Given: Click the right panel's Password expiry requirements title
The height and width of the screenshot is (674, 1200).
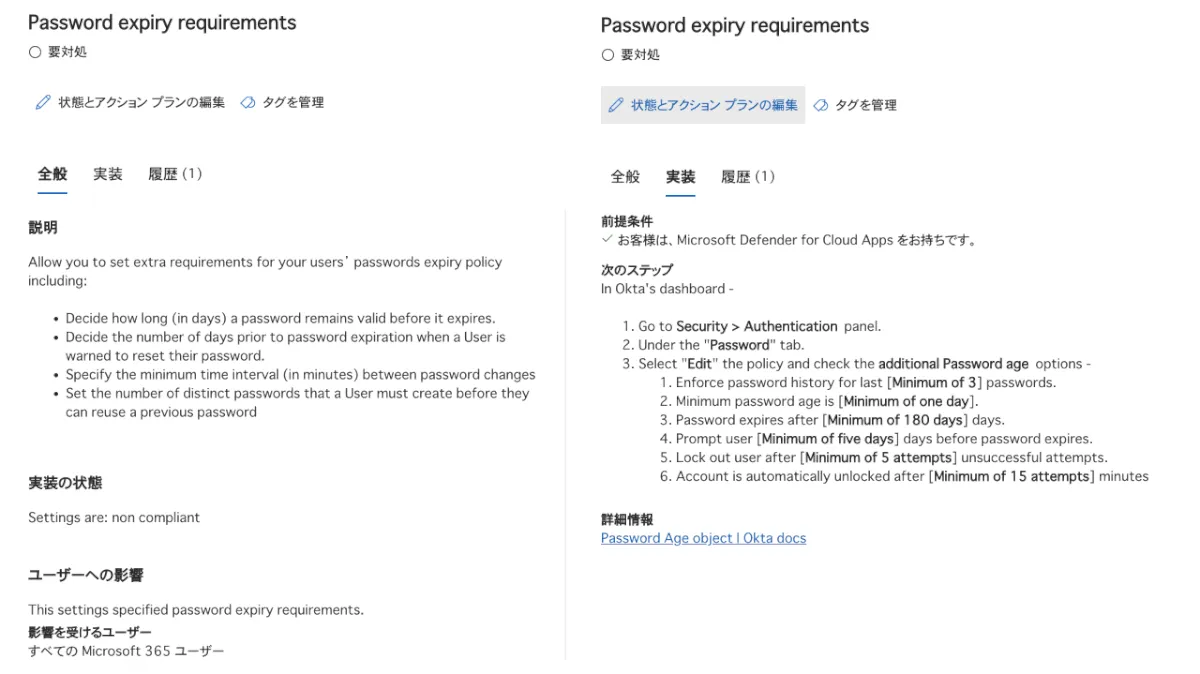Looking at the screenshot, I should [735, 25].
